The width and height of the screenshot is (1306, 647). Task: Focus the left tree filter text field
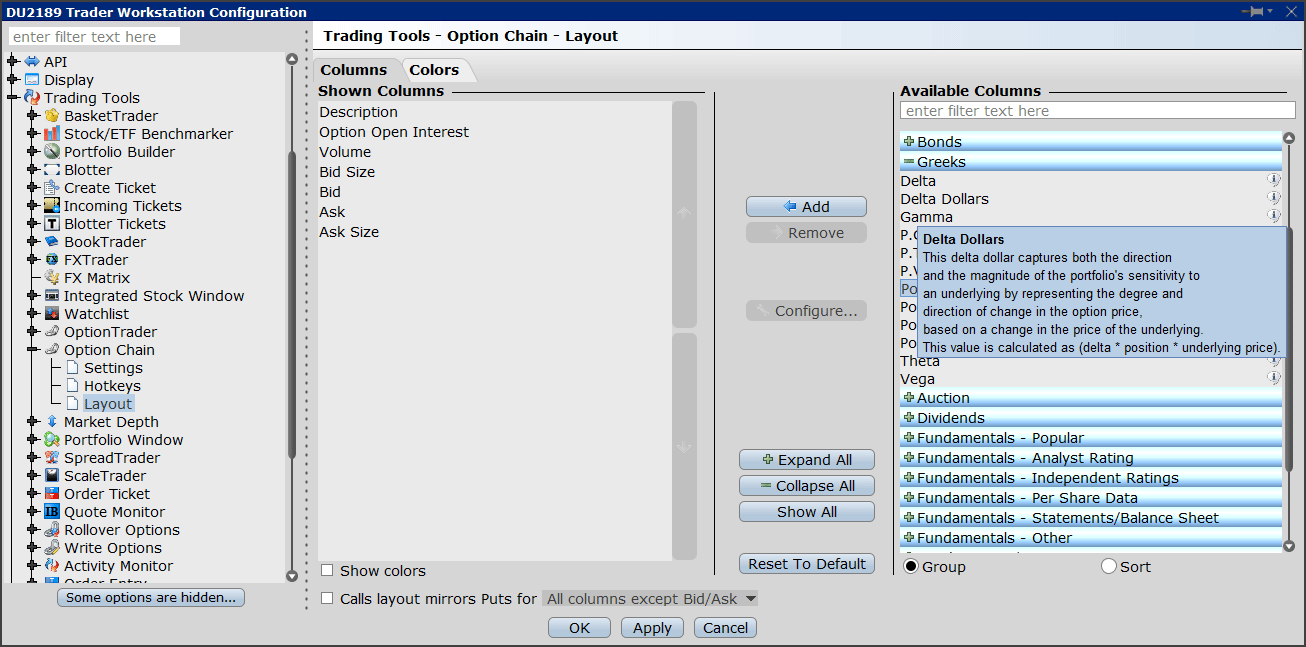point(94,37)
